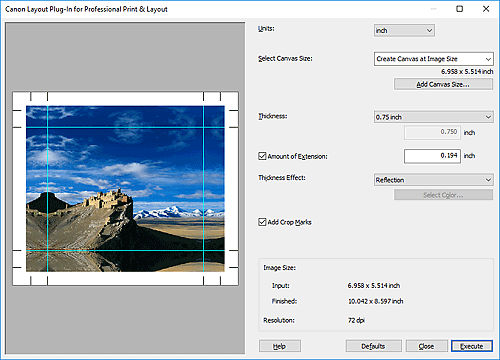Click the canvas size text 6.958 x 5.514 inch under dropdown

coord(467,72)
